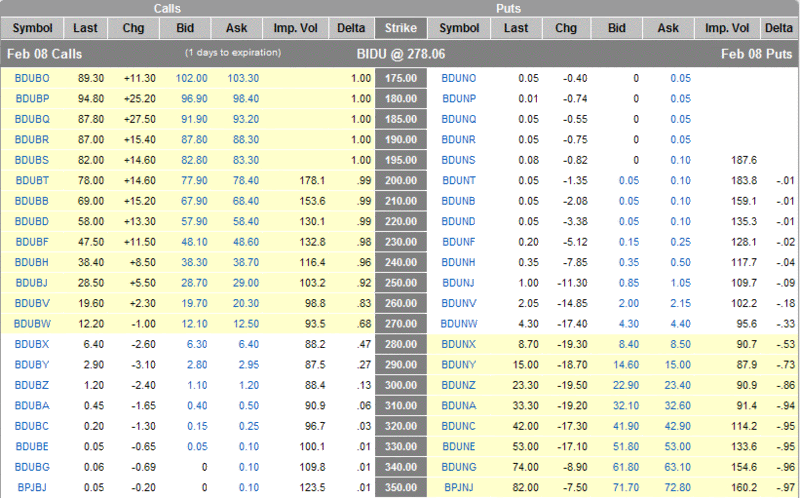This screenshot has height=498, width=800.
Task: Click the Calls Last column header
Action: 85,28
